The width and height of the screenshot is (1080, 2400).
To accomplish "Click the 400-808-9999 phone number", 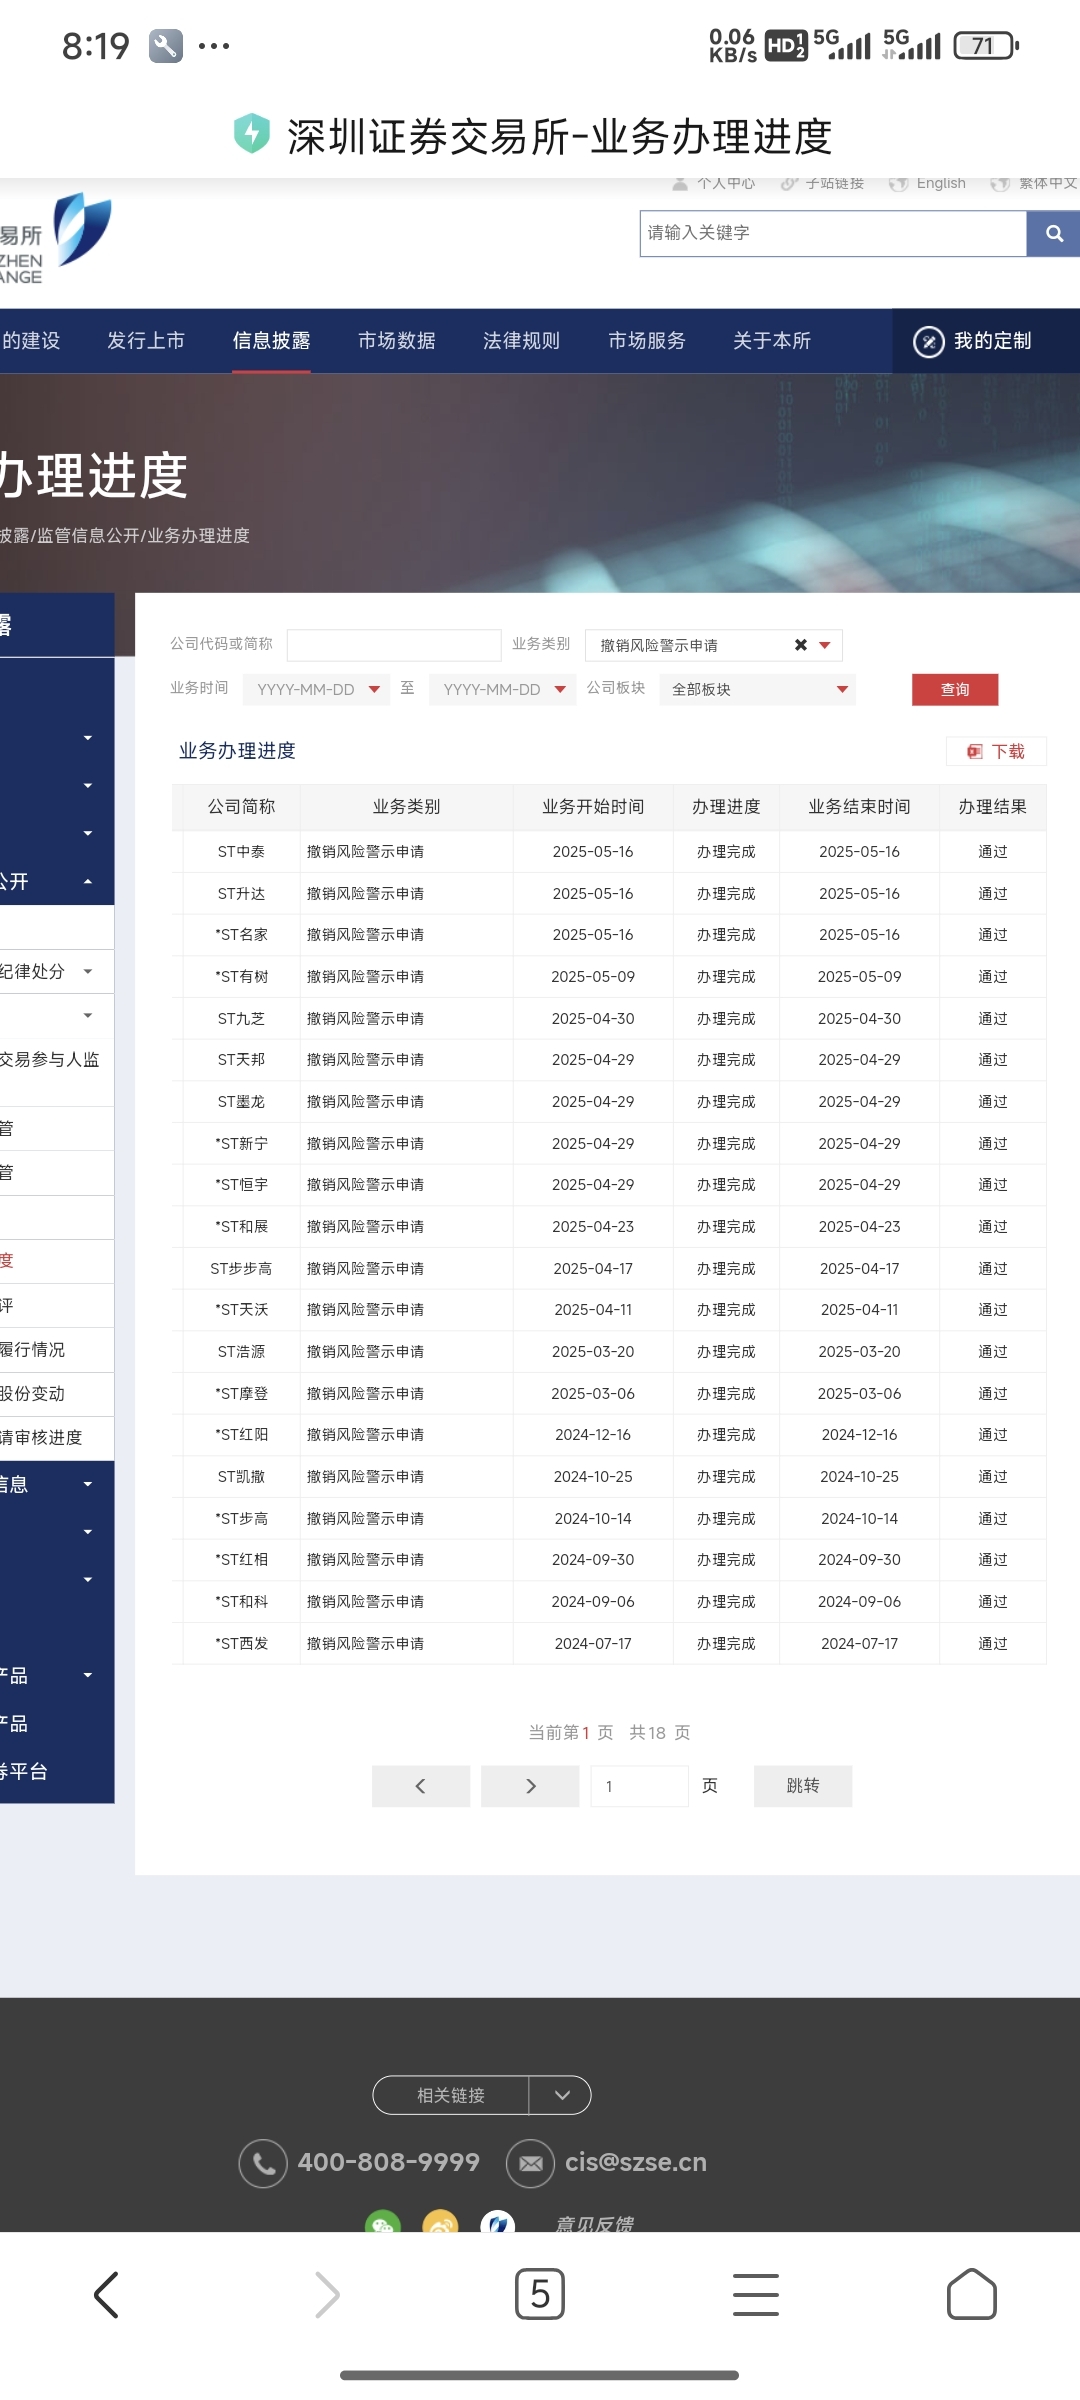I will 389,2162.
